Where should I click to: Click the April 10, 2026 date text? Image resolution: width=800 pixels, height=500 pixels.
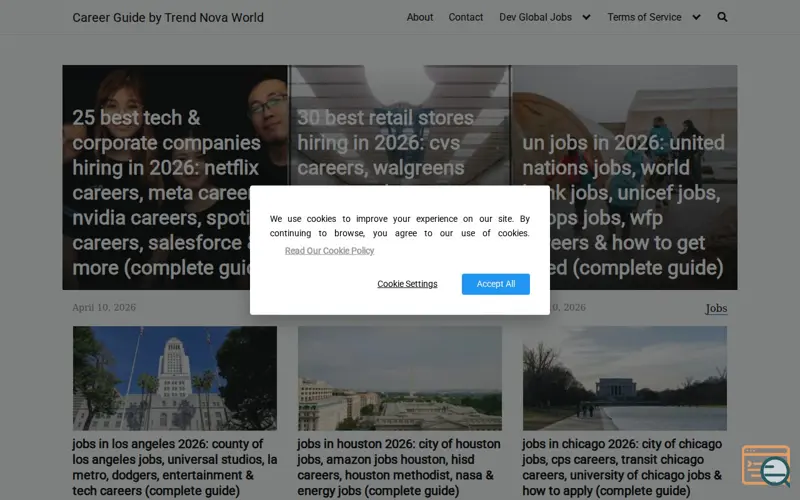(104, 307)
